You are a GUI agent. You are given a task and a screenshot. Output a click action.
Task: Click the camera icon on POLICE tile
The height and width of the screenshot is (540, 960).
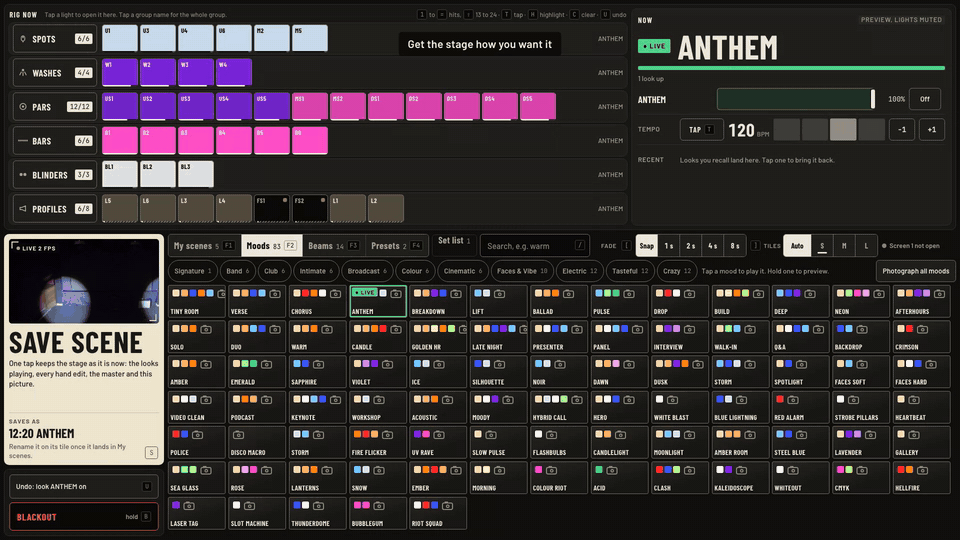click(x=197, y=435)
